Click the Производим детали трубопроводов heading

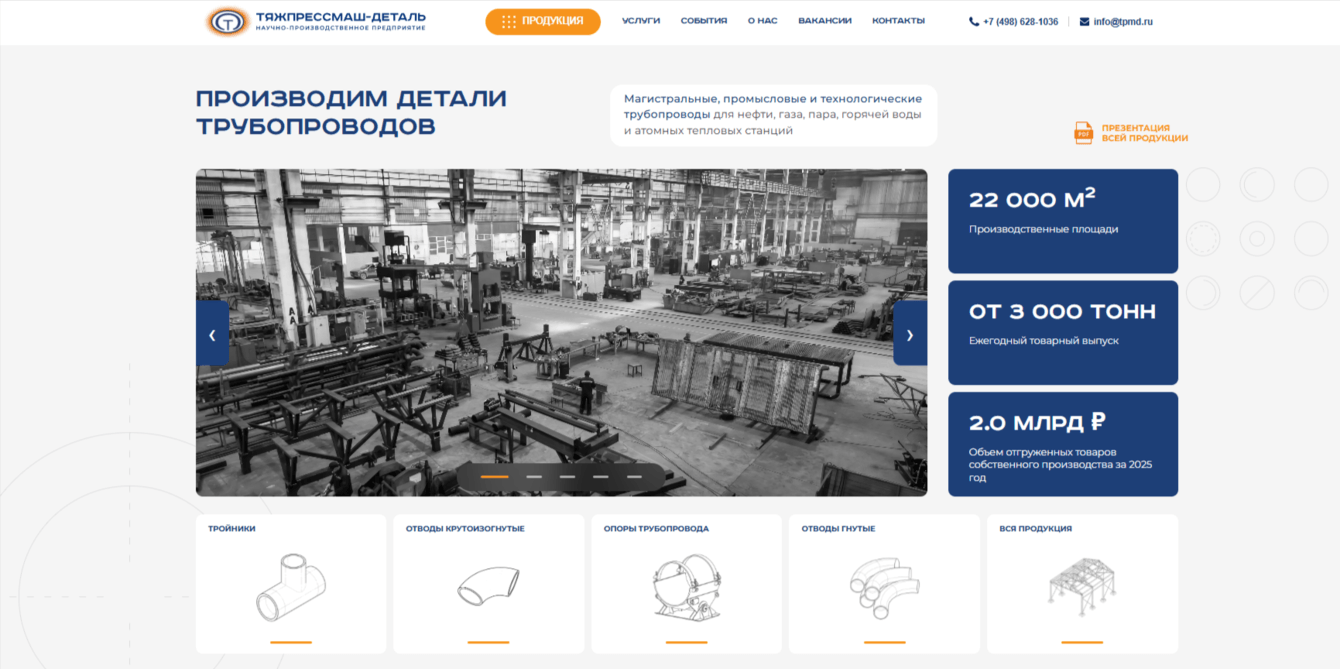(x=351, y=113)
